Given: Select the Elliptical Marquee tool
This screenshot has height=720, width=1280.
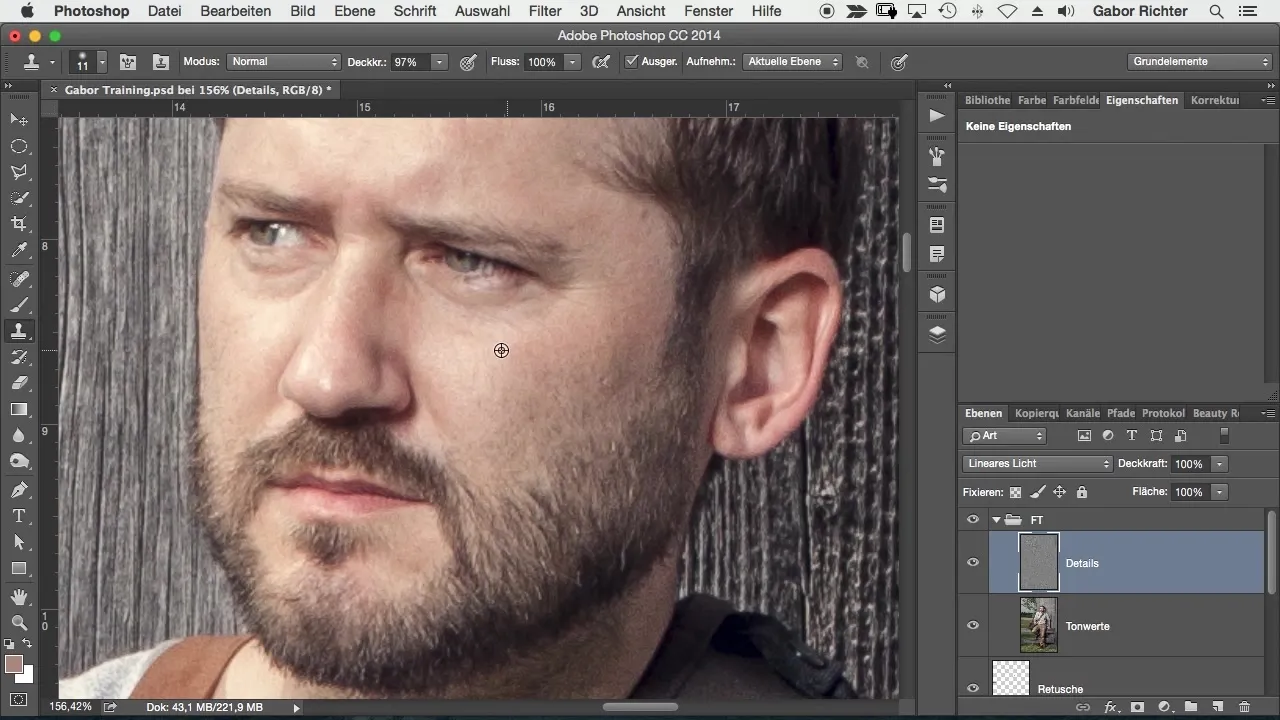Looking at the screenshot, I should pos(19,146).
